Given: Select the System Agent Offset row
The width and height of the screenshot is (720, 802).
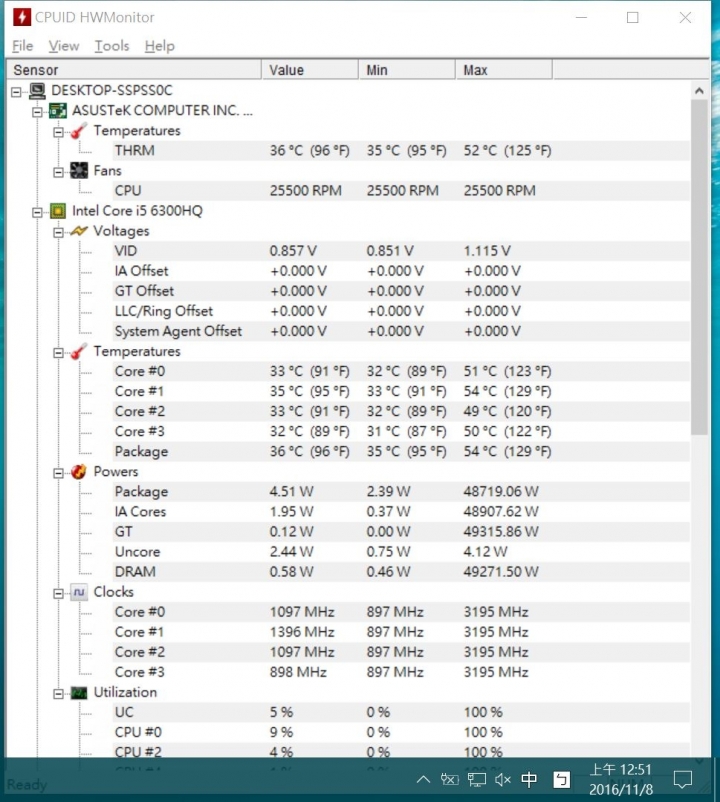Looking at the screenshot, I should pyautogui.click(x=400, y=331).
